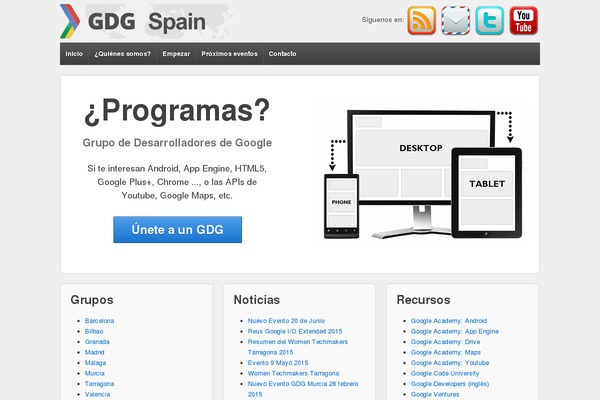Click the Recursos section heading
Screen dimensions: 600x400
click(423, 300)
